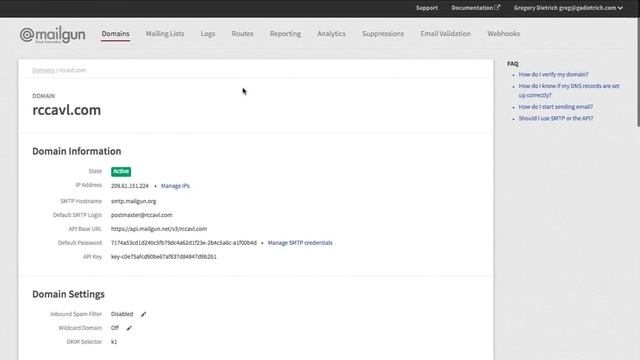Screen dimensions: 640x360
Task: Click the postmaster@rccavl.com login value
Action: [142, 215]
